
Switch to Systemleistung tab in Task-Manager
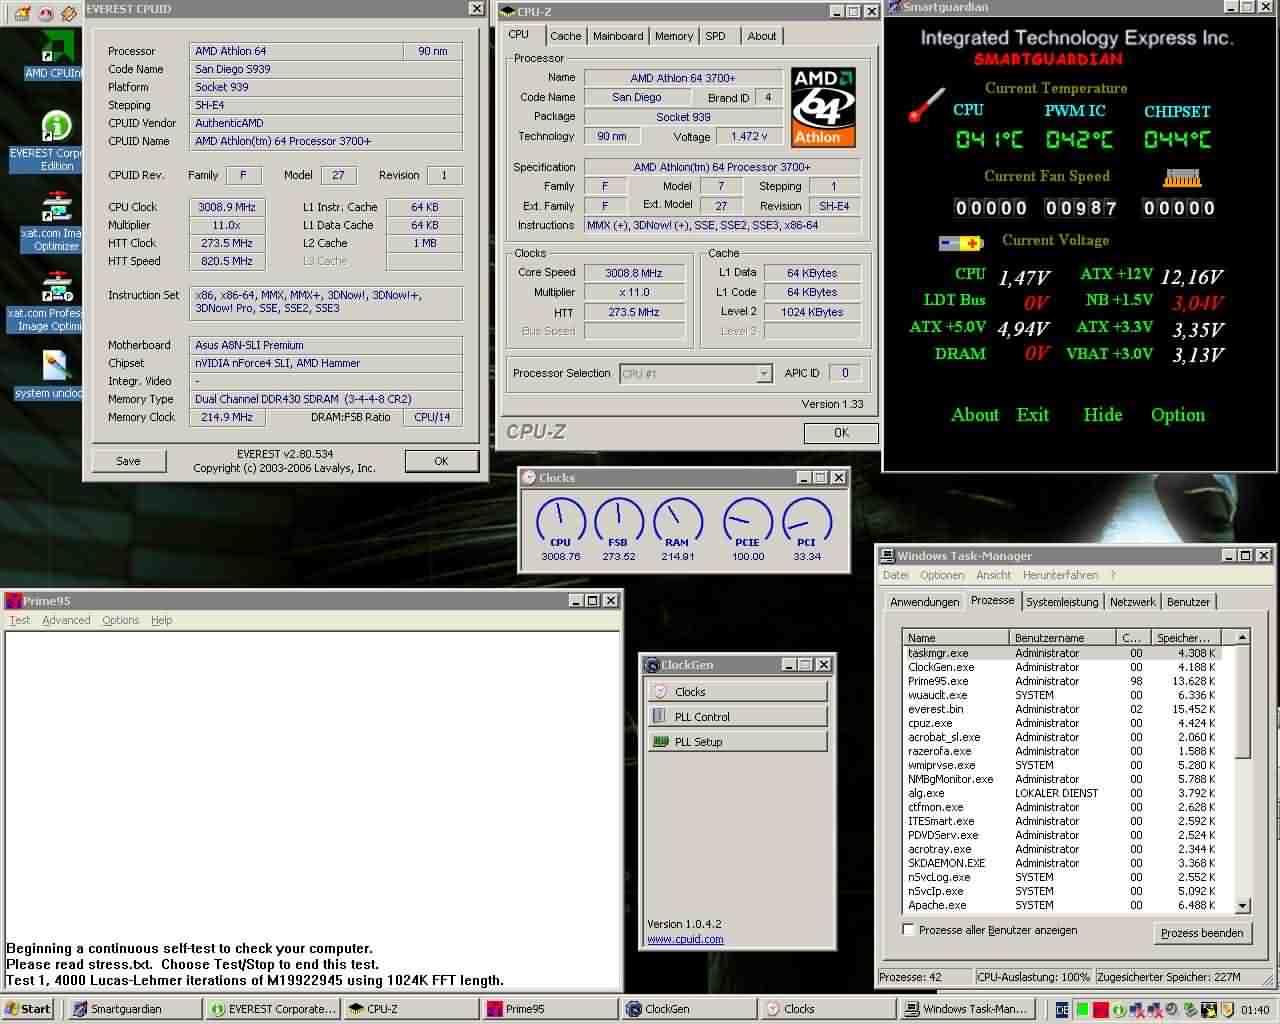click(x=1062, y=602)
